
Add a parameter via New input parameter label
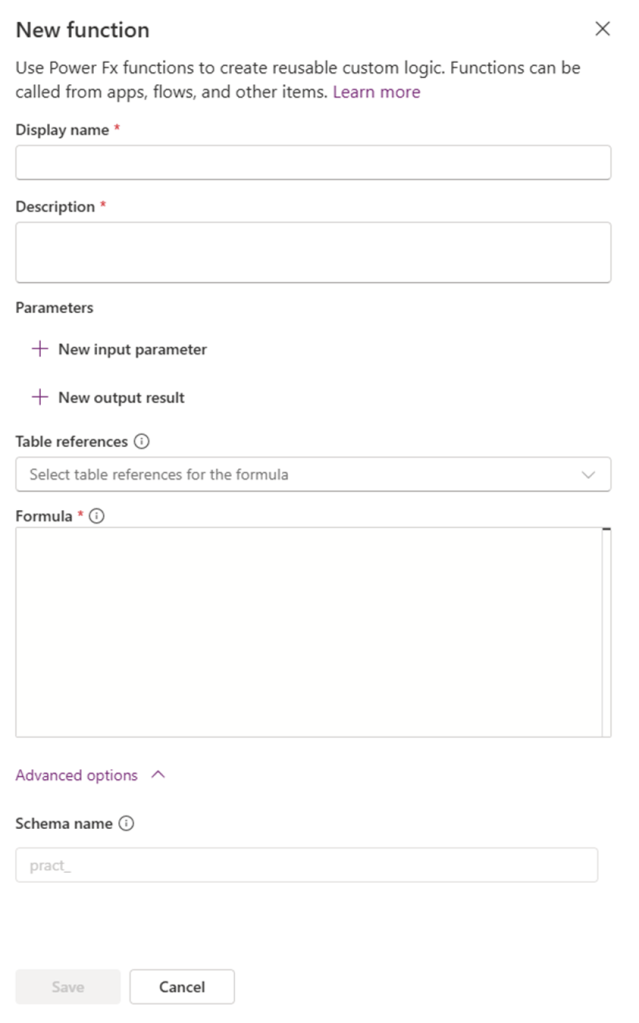click(132, 349)
